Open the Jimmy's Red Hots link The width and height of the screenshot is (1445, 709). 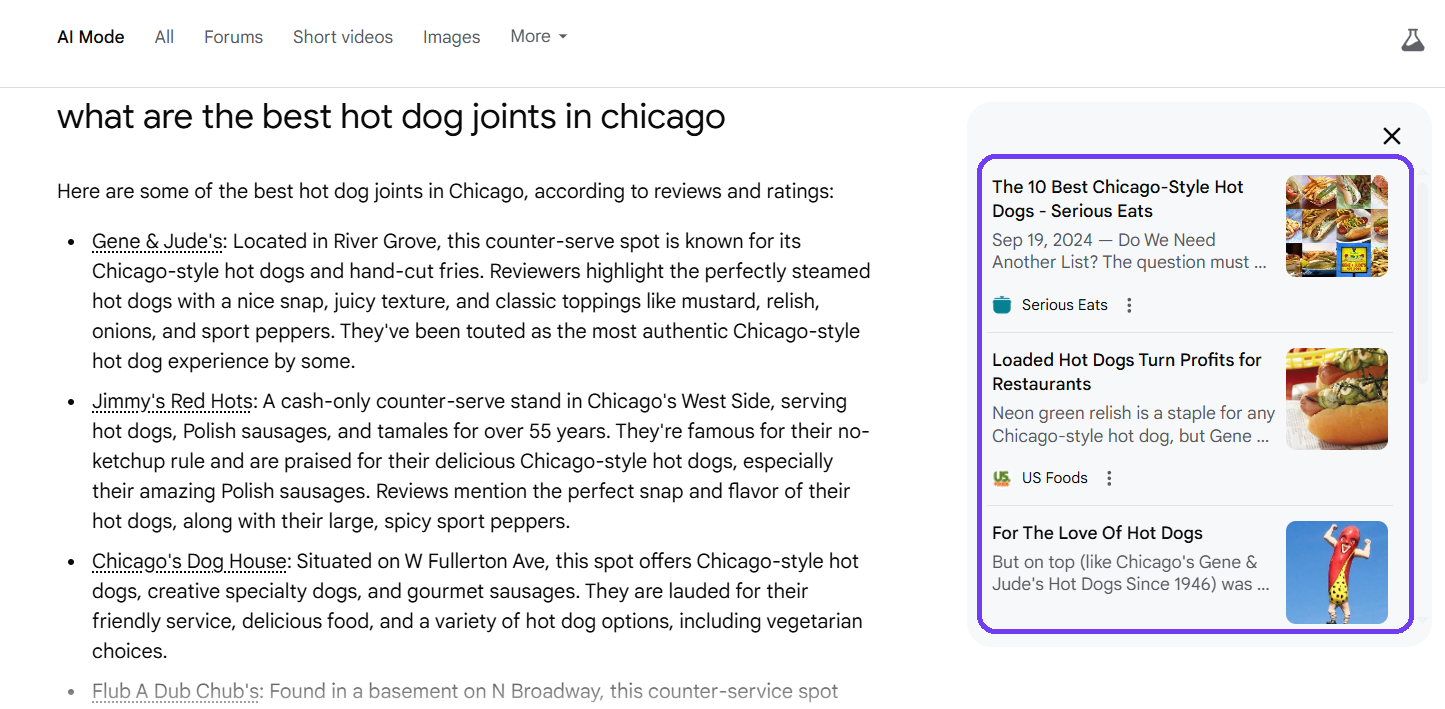pyautogui.click(x=172, y=401)
